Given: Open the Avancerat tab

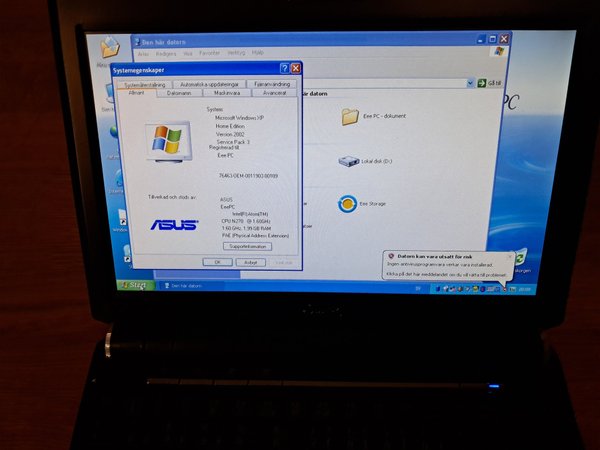Looking at the screenshot, I should (273, 93).
